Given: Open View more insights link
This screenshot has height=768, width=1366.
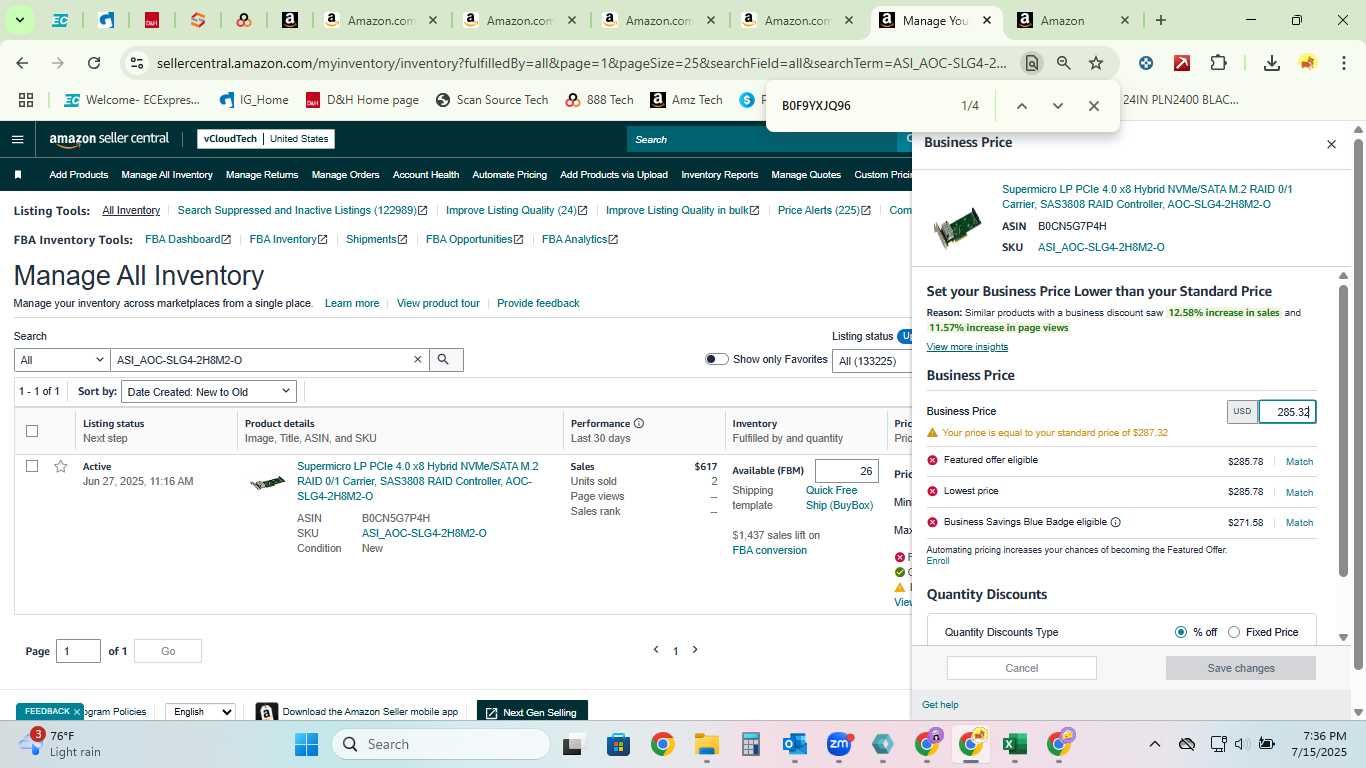Looking at the screenshot, I should 967,347.
